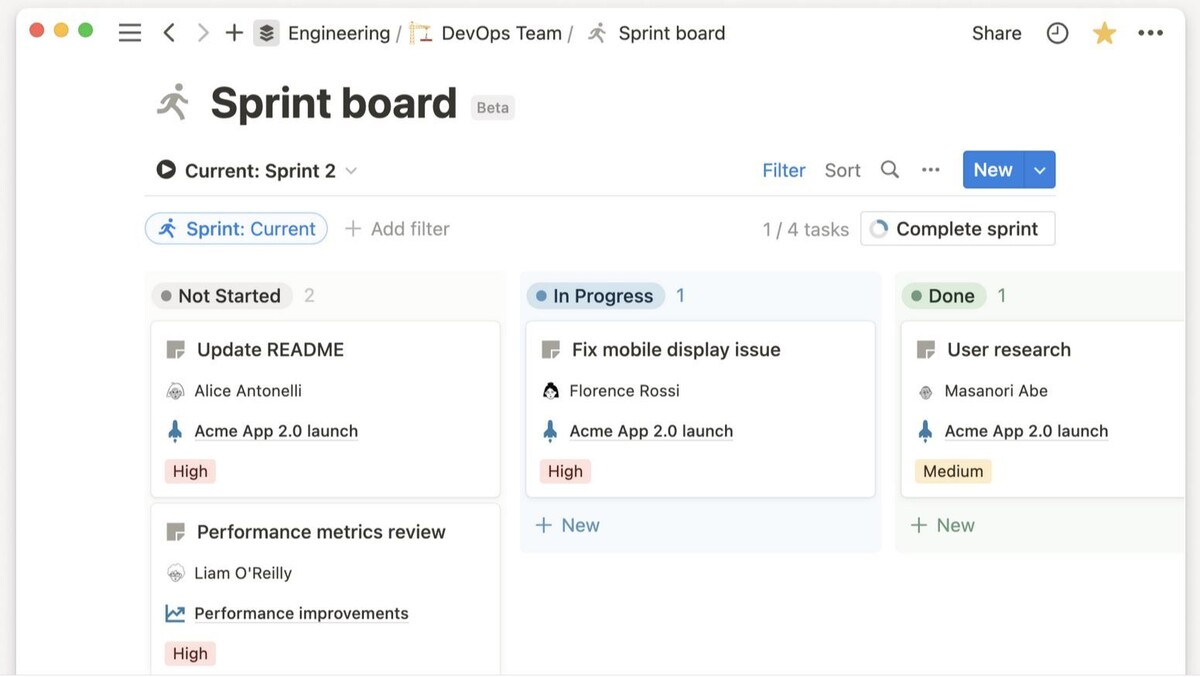The image size is (1200, 677).
Task: Click the Complete sprint button
Action: (957, 229)
